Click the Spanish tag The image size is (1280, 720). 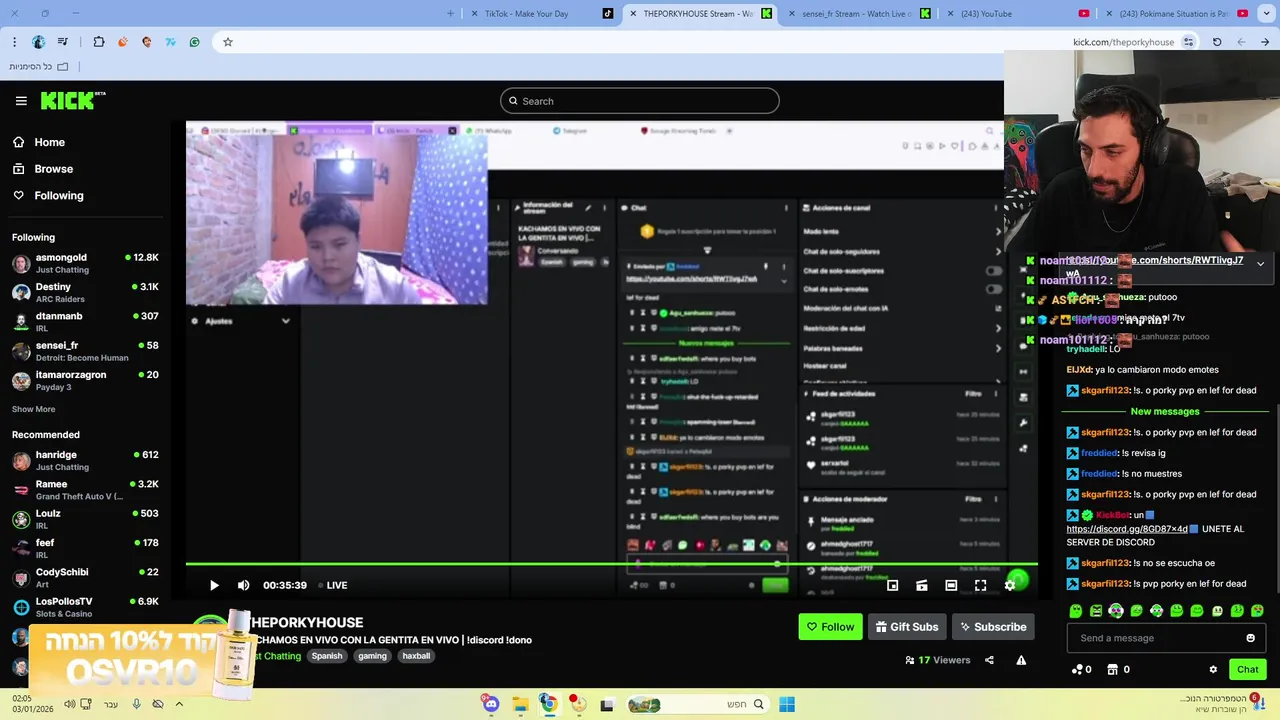tap(327, 656)
